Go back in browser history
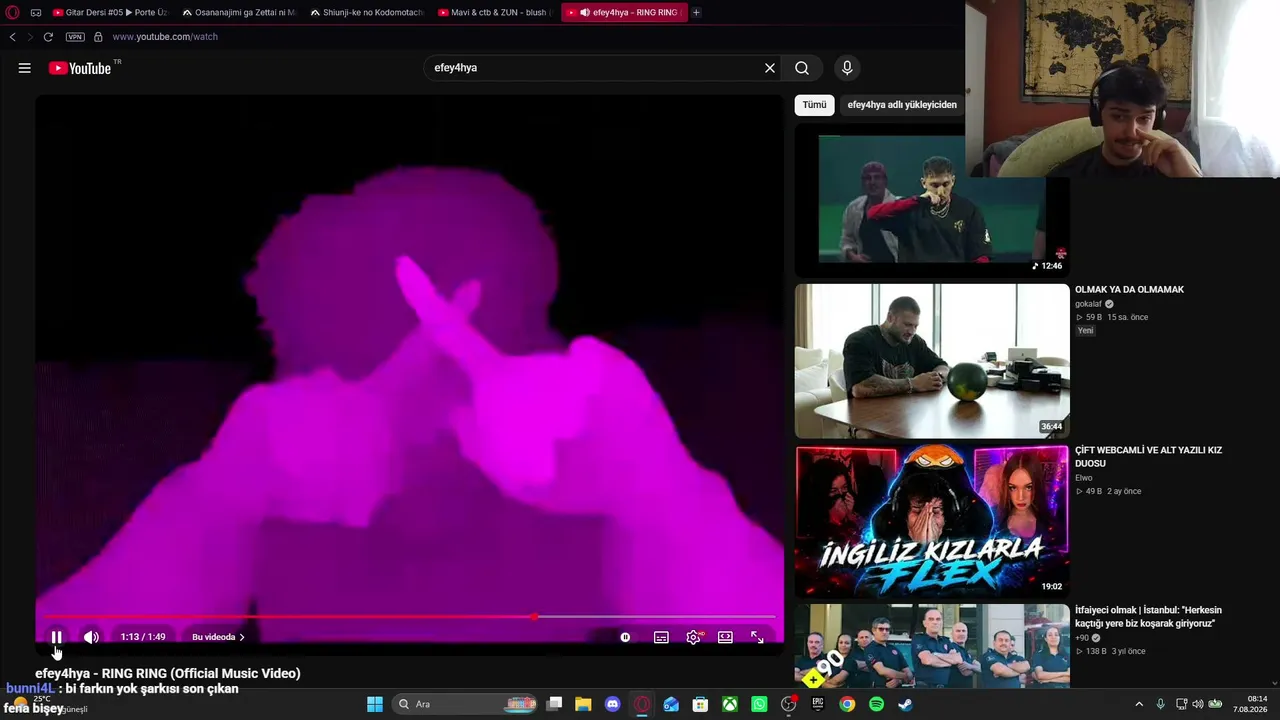1280x720 pixels. pyautogui.click(x=12, y=37)
